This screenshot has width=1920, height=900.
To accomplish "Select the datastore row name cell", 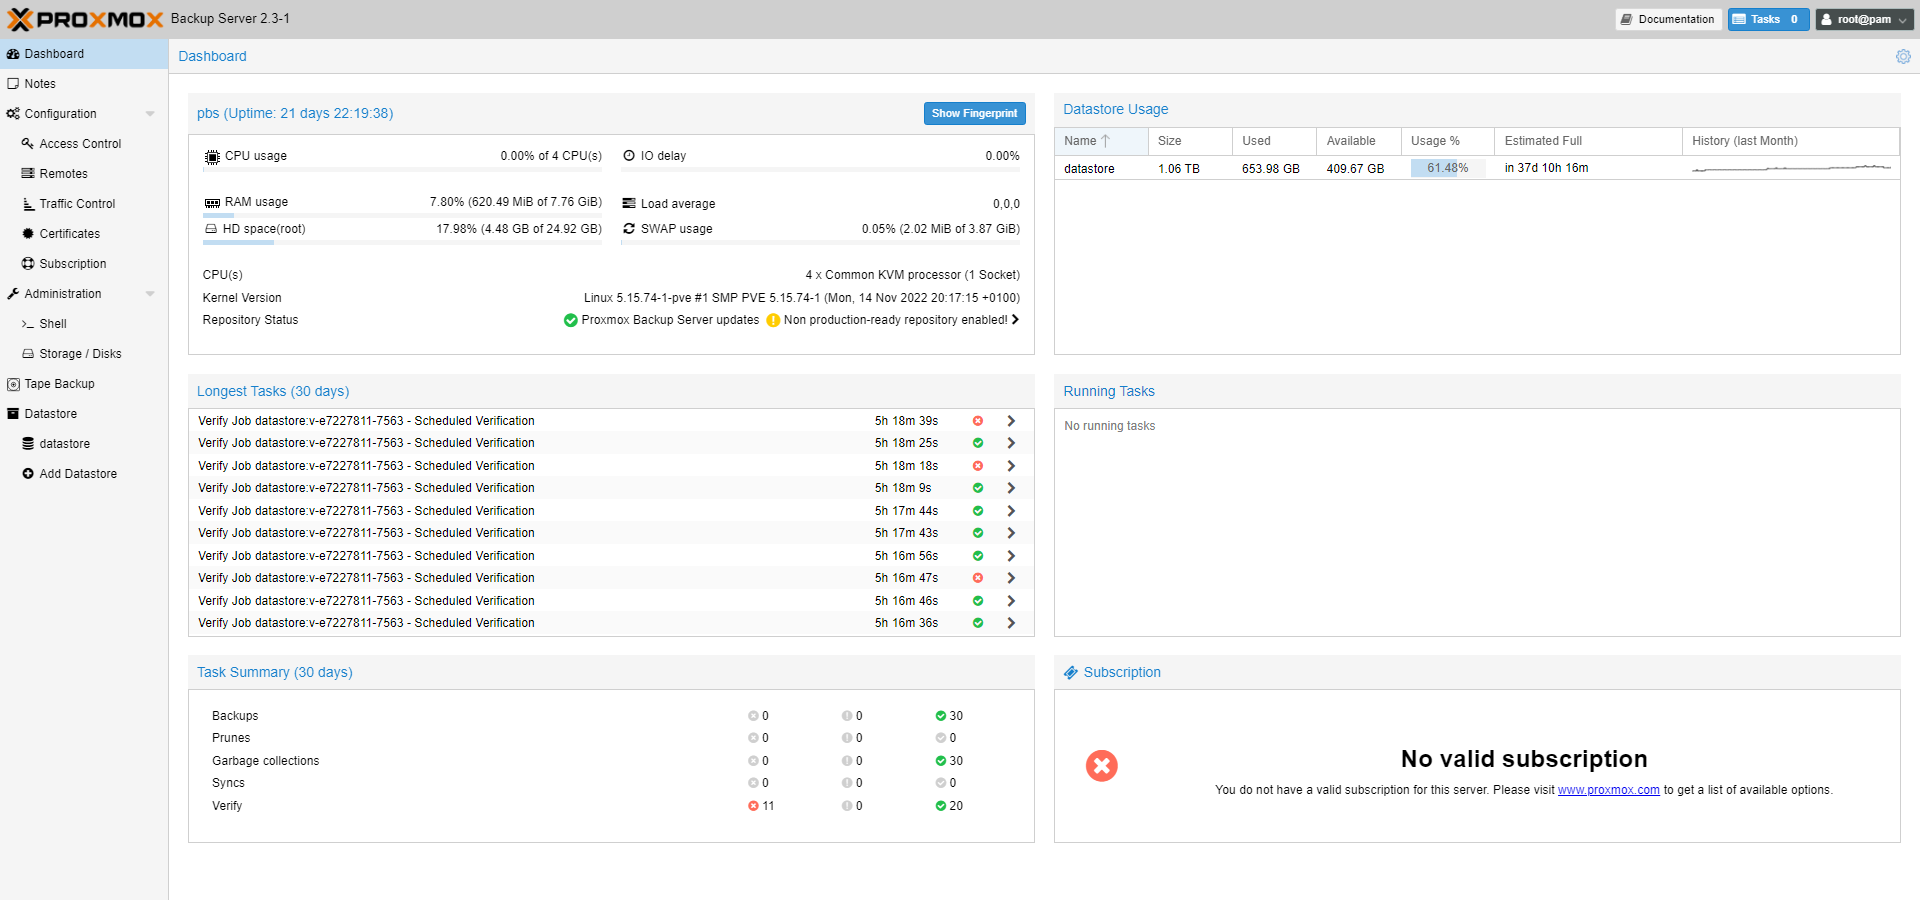I will coord(1101,169).
